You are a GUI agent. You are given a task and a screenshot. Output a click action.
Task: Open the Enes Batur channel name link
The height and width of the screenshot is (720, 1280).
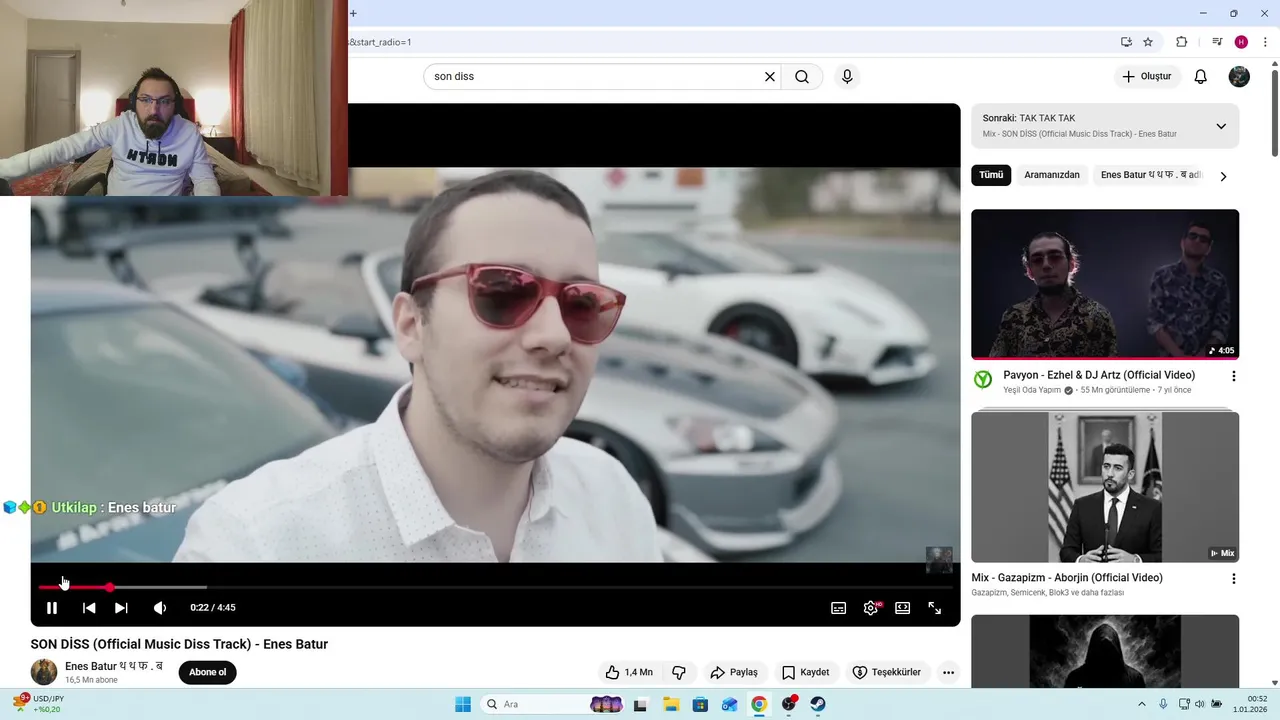(x=114, y=666)
